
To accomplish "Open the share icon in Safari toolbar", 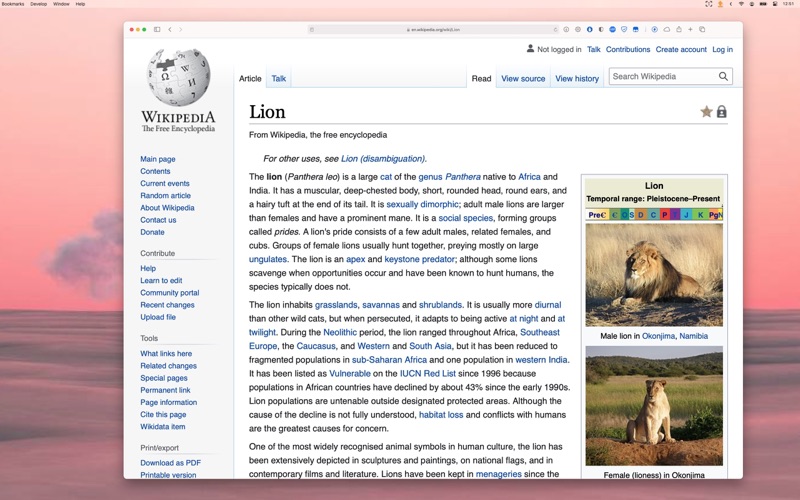I will [679, 30].
